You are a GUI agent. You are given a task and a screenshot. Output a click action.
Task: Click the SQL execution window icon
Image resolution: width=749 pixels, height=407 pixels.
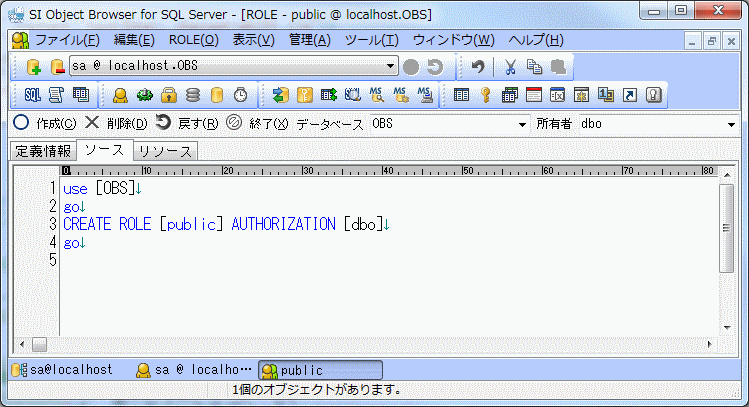(32, 95)
